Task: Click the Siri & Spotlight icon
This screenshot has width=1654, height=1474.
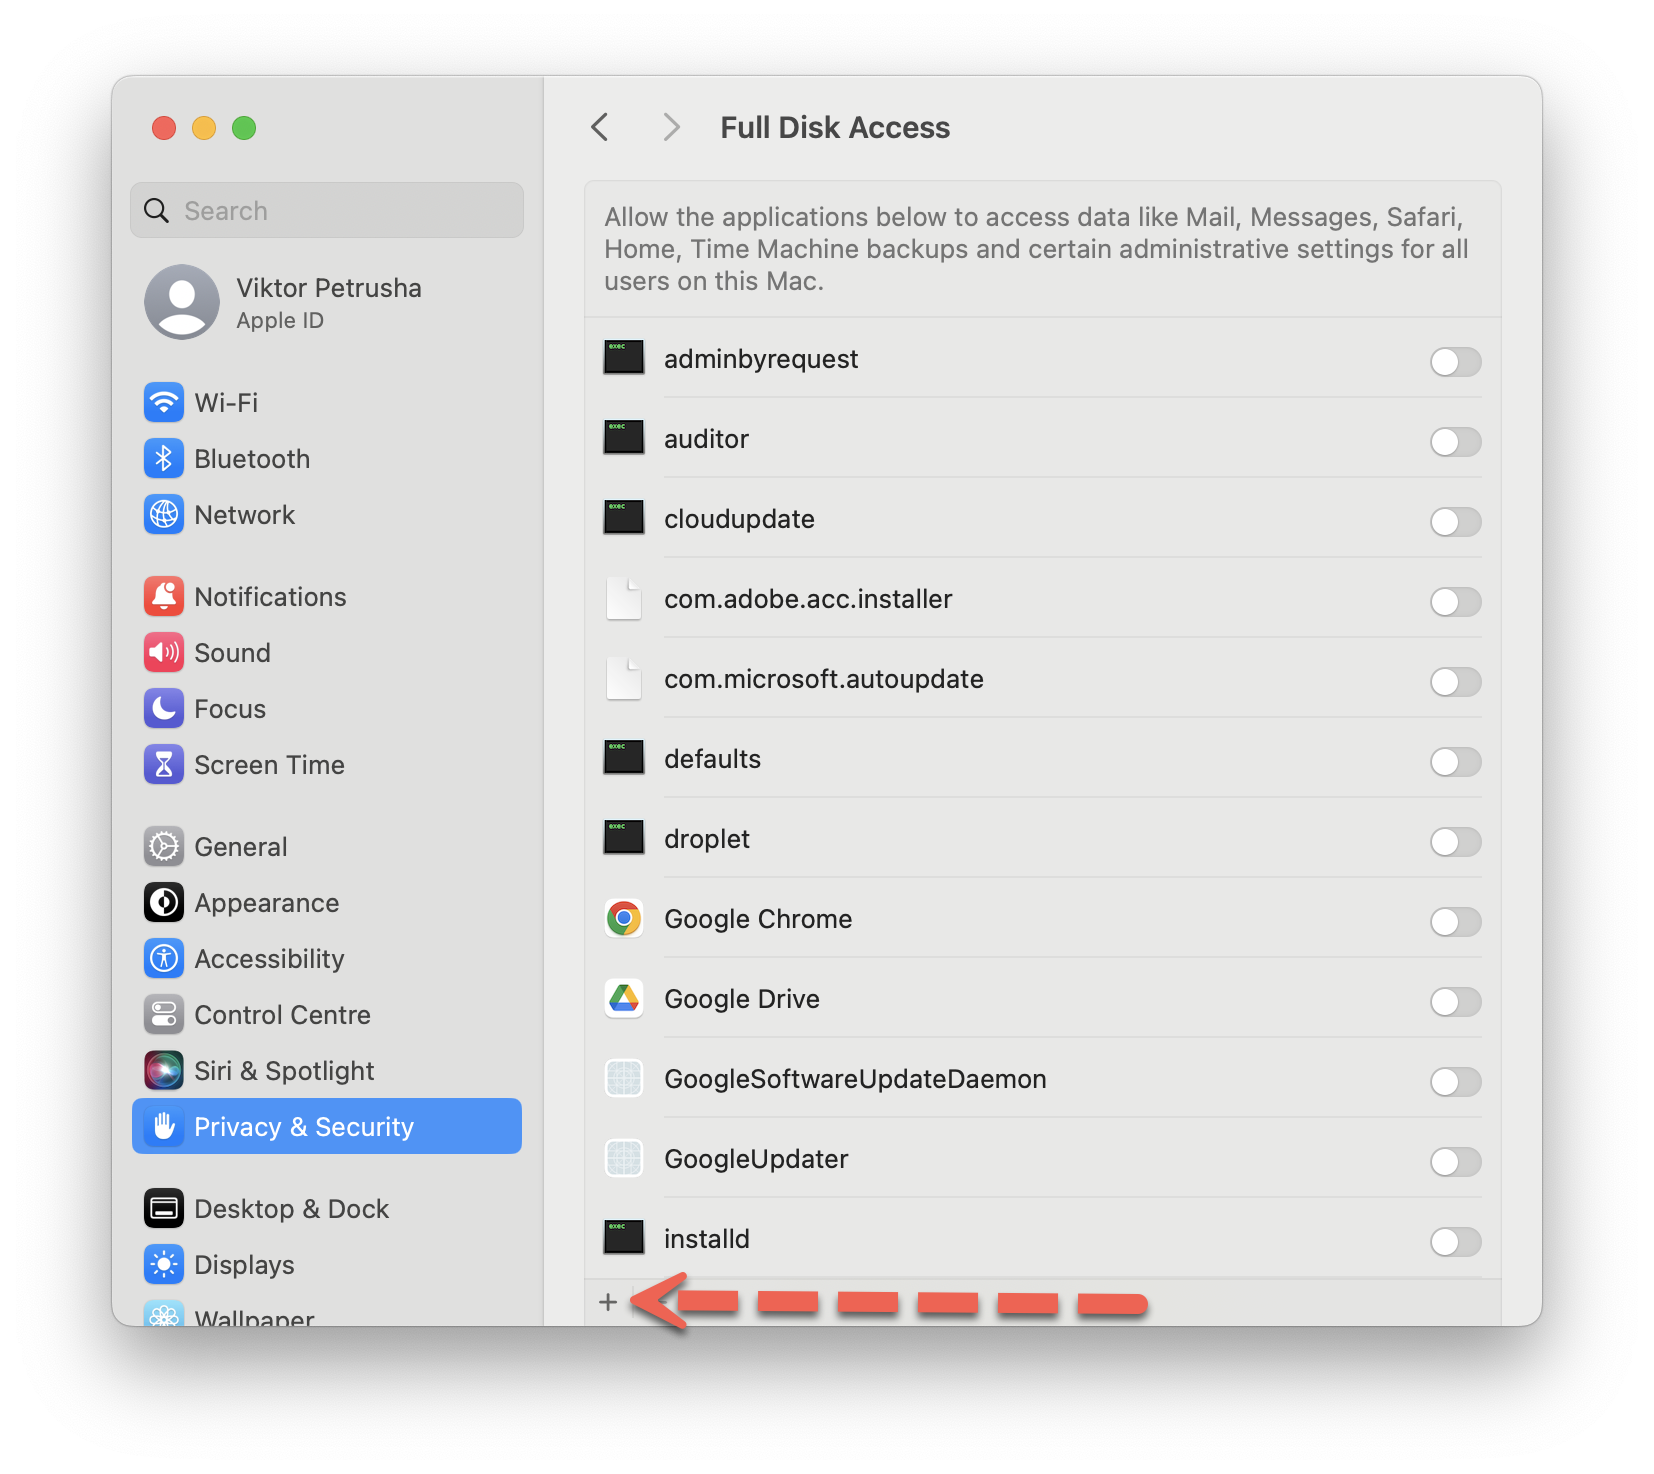Action: coord(164,1071)
